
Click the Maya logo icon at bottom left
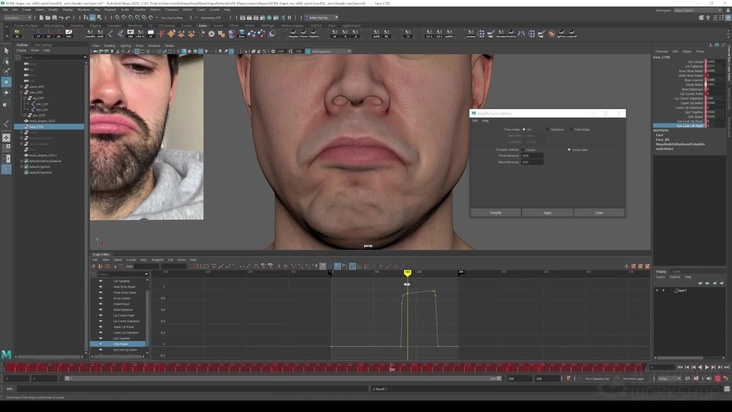click(x=6, y=355)
